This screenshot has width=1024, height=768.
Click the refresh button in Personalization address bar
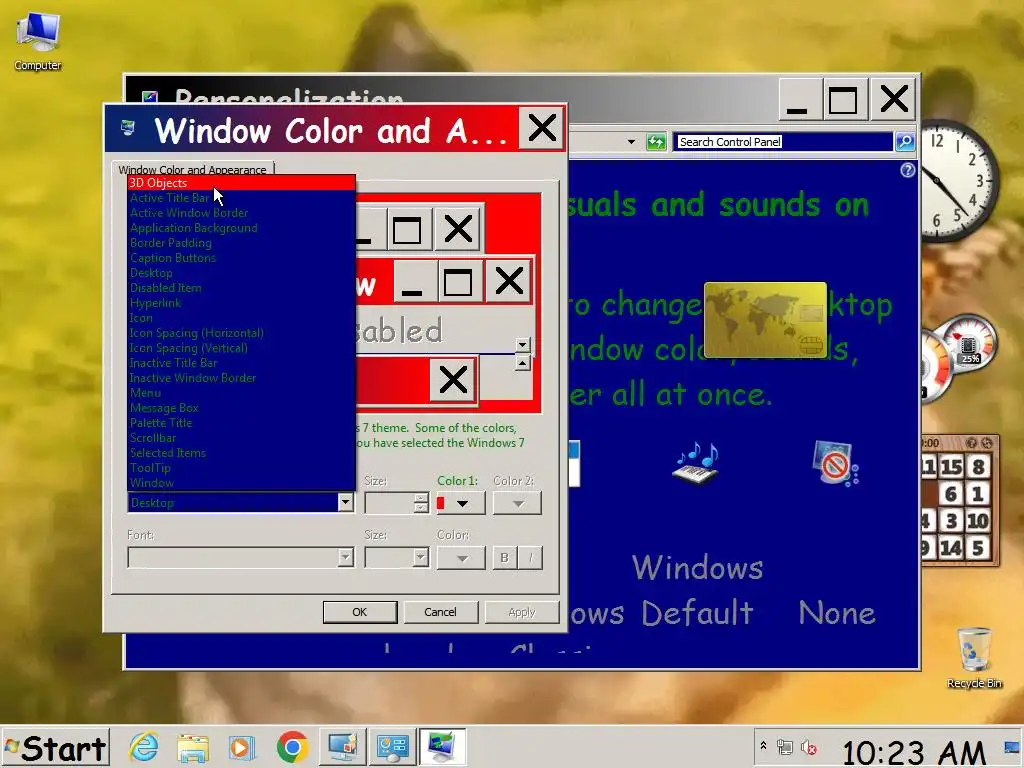tap(656, 142)
